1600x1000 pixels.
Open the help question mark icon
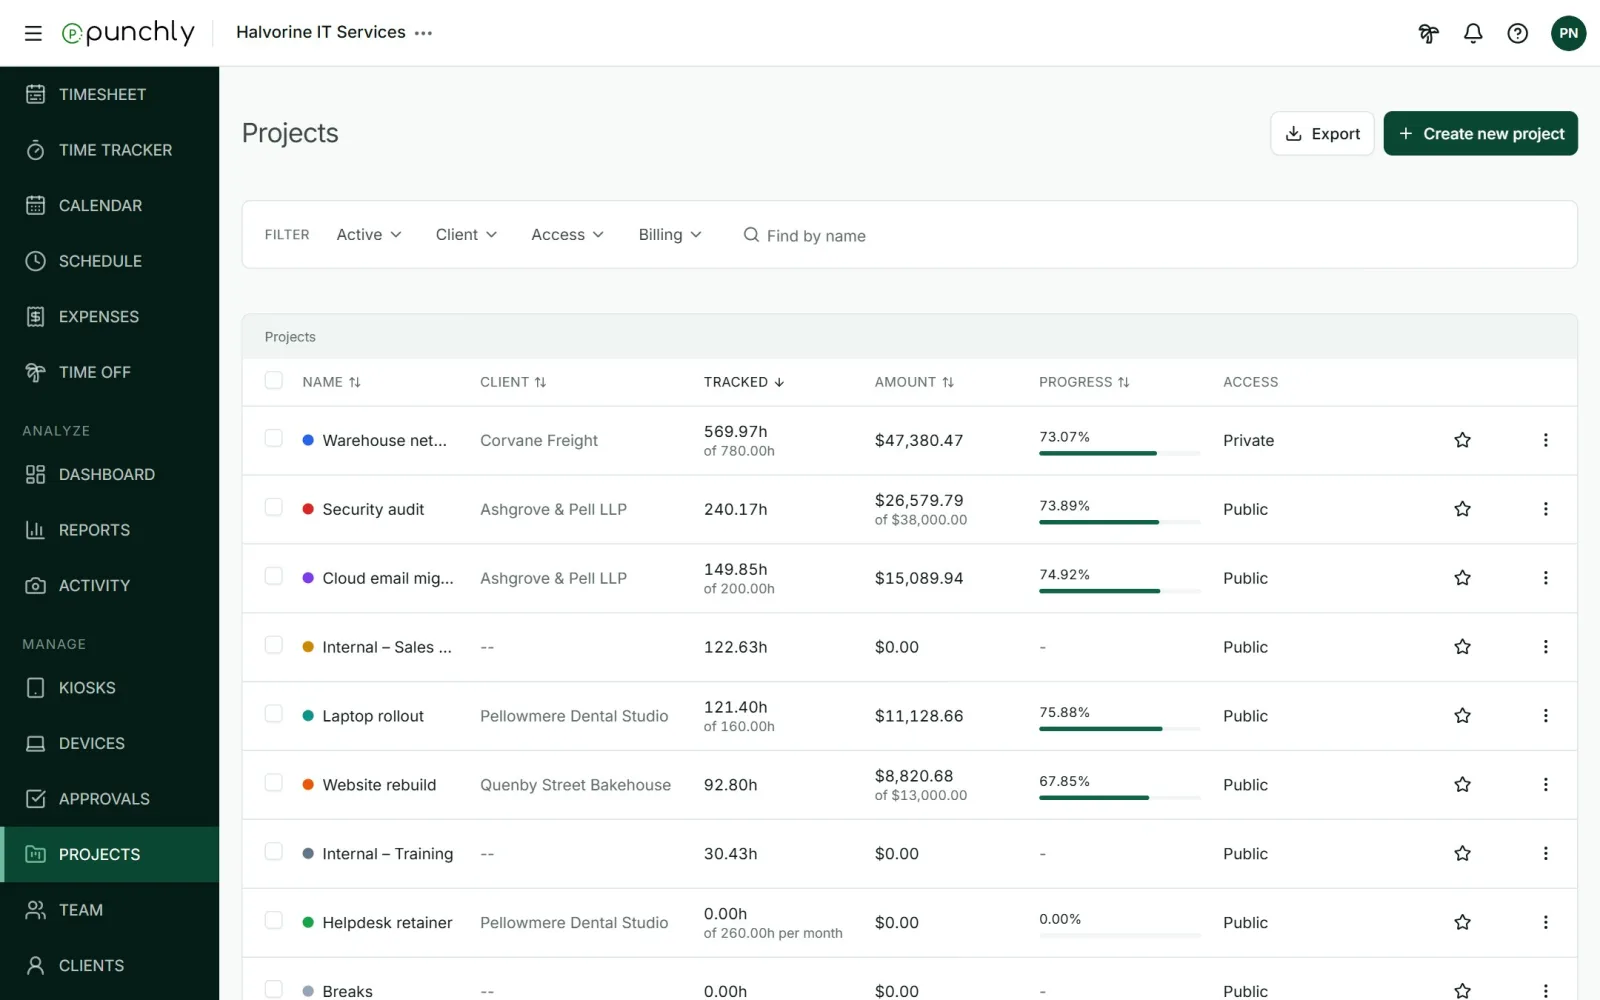[1518, 33]
